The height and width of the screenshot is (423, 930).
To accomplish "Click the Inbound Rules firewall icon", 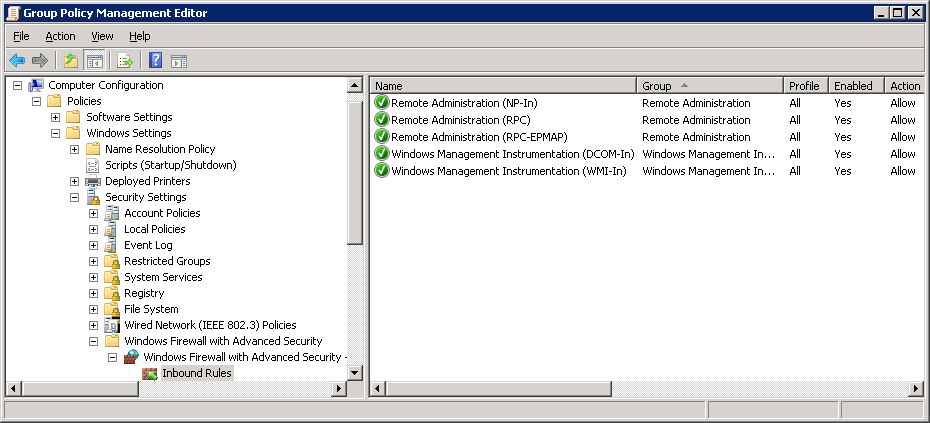I will [150, 374].
